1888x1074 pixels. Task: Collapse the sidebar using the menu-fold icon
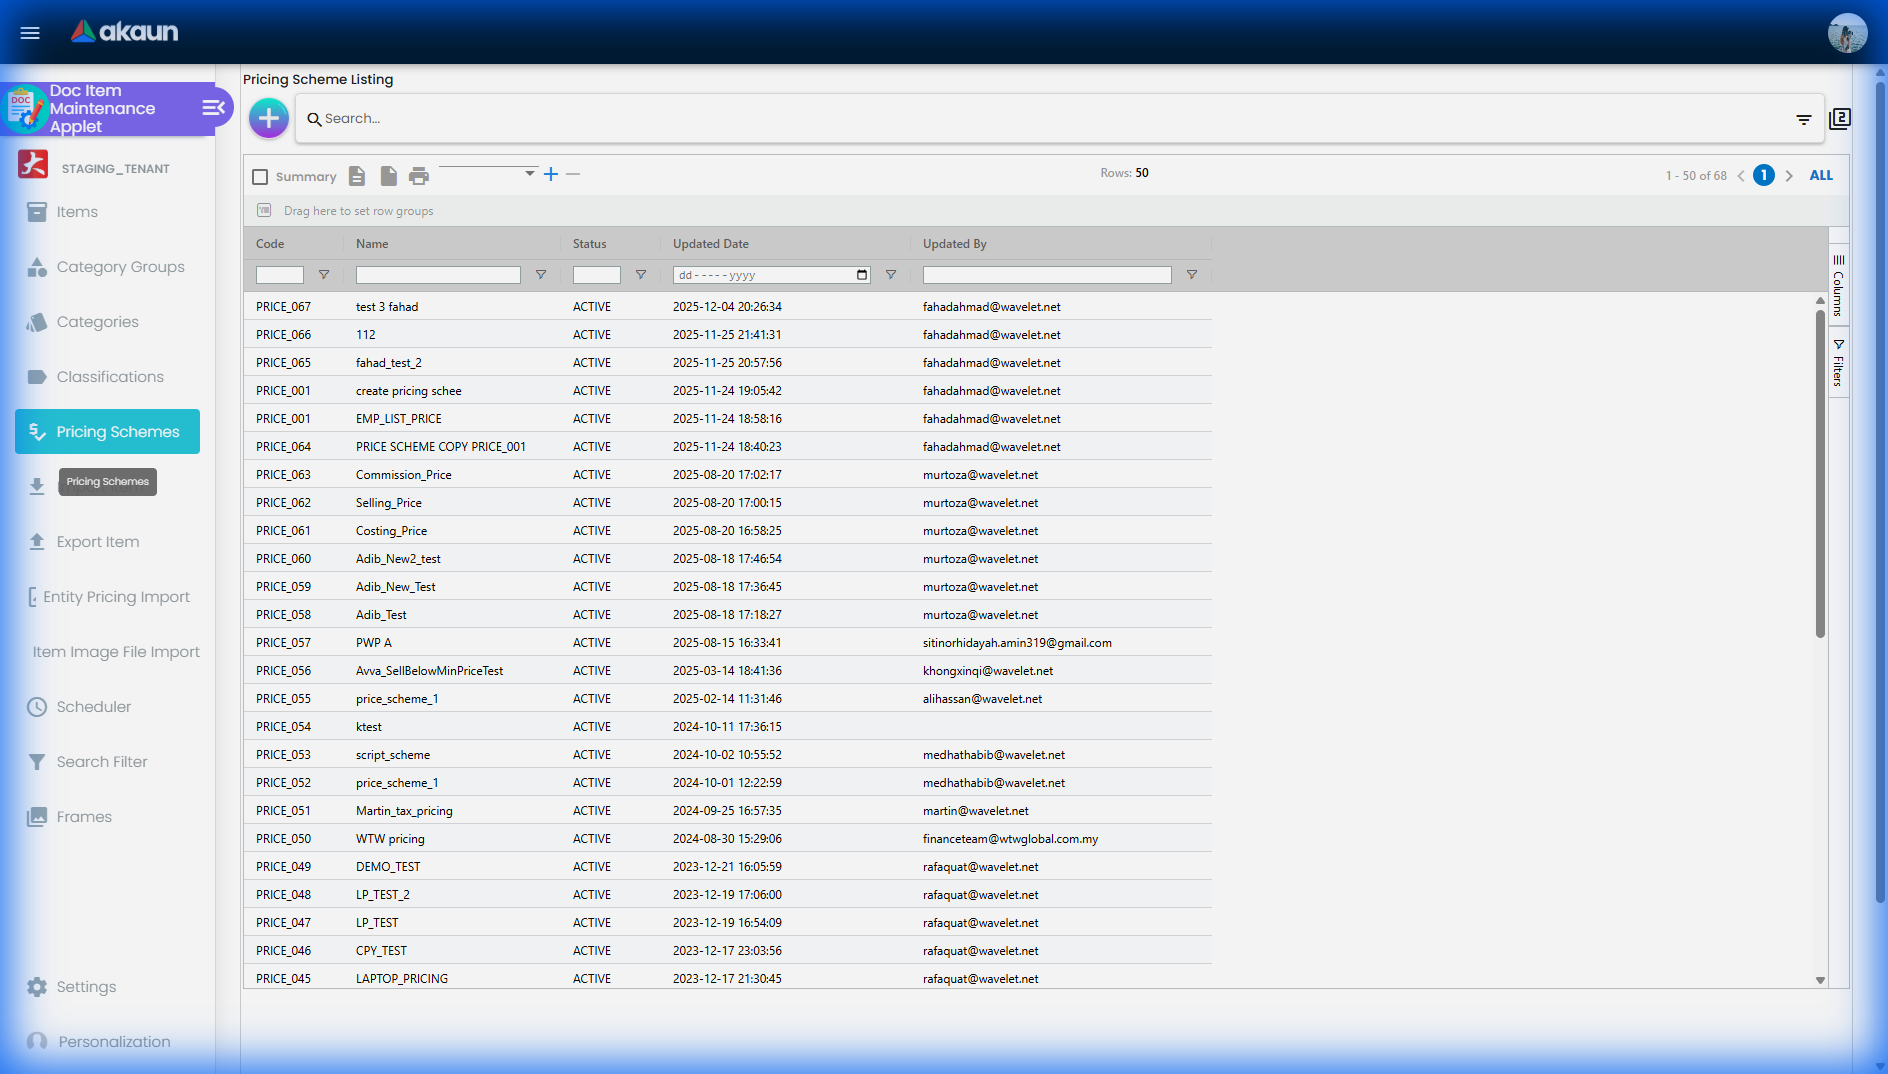pos(213,108)
